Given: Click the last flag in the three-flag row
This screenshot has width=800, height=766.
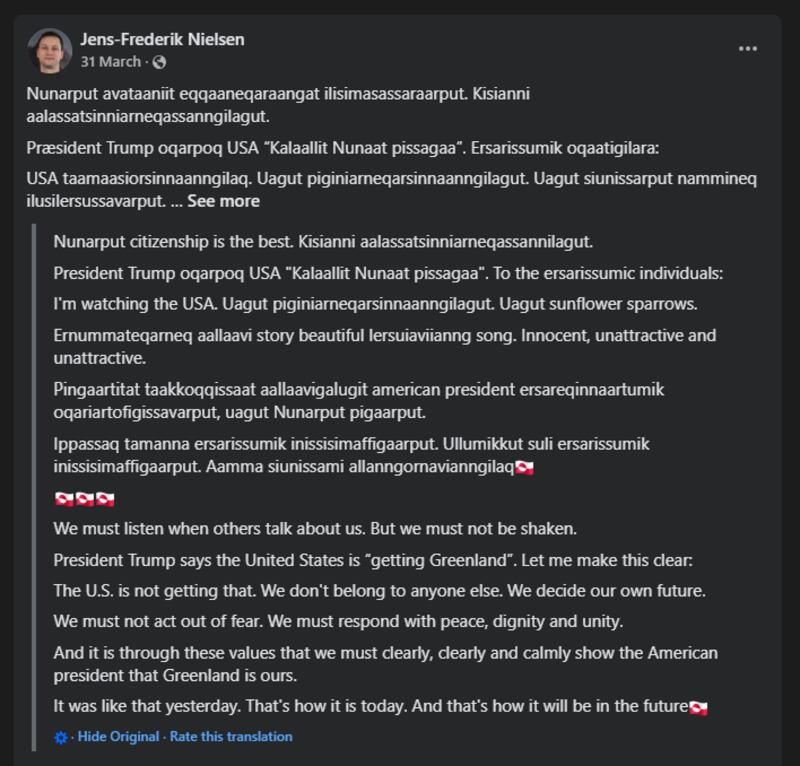Looking at the screenshot, I should pos(105,498).
